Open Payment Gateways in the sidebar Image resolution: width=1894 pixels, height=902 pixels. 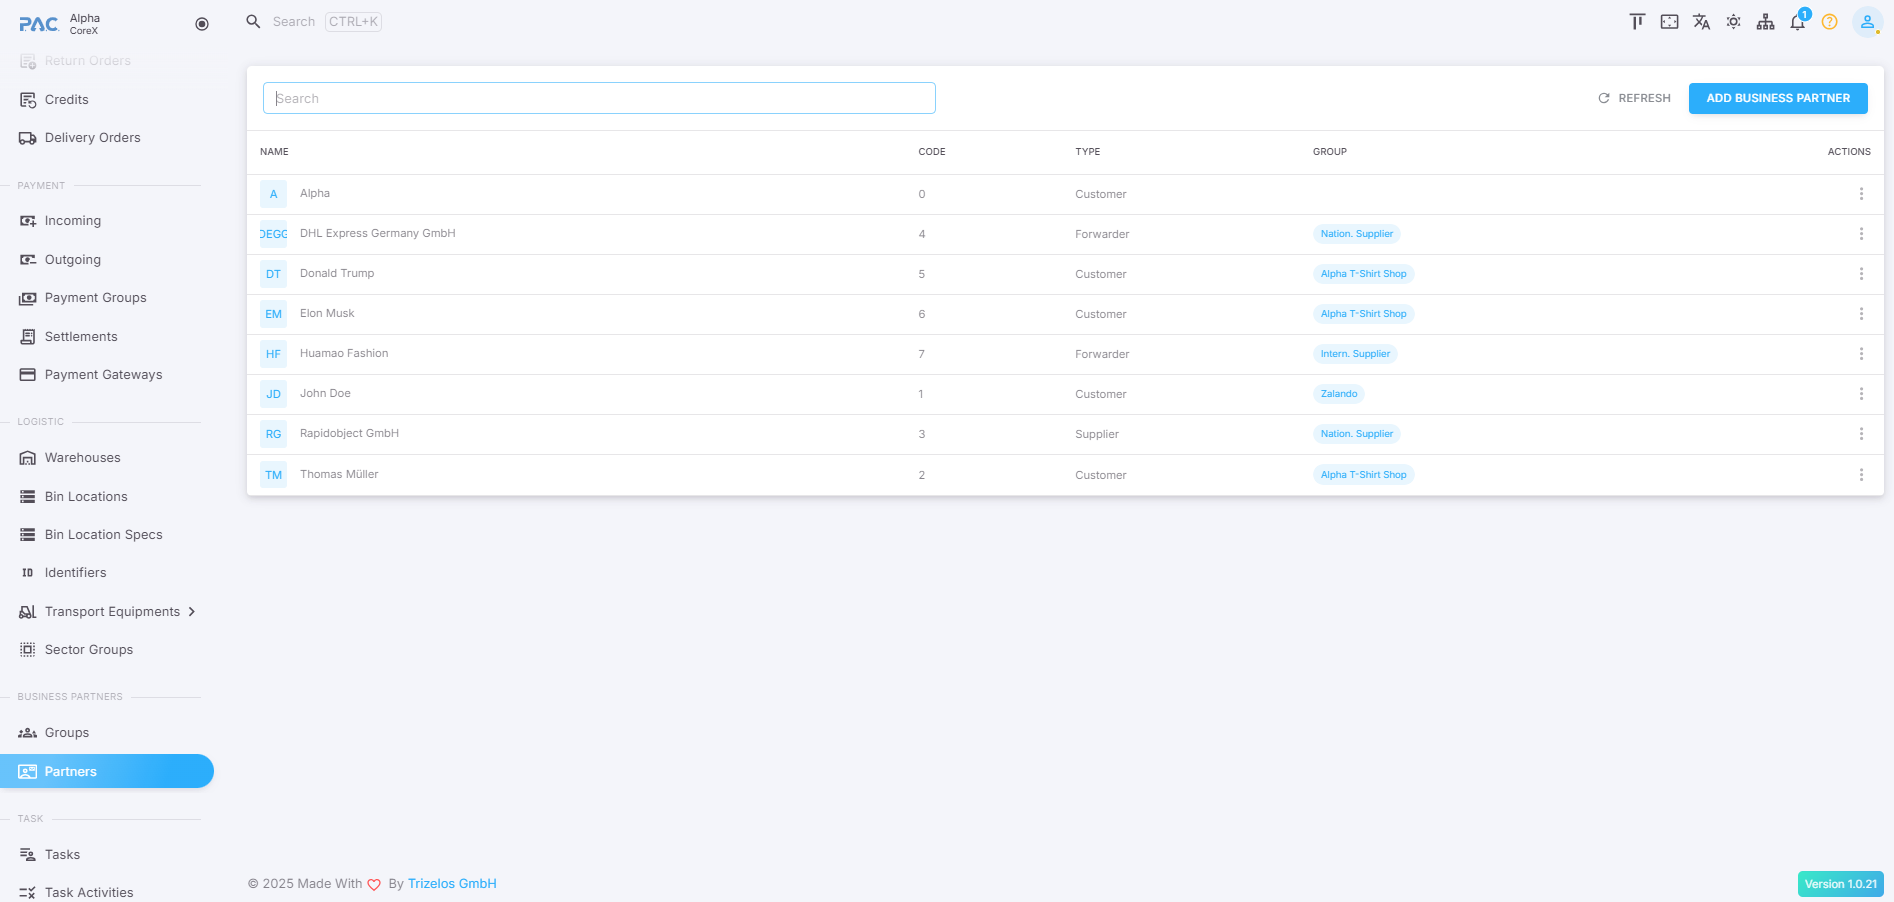click(103, 375)
